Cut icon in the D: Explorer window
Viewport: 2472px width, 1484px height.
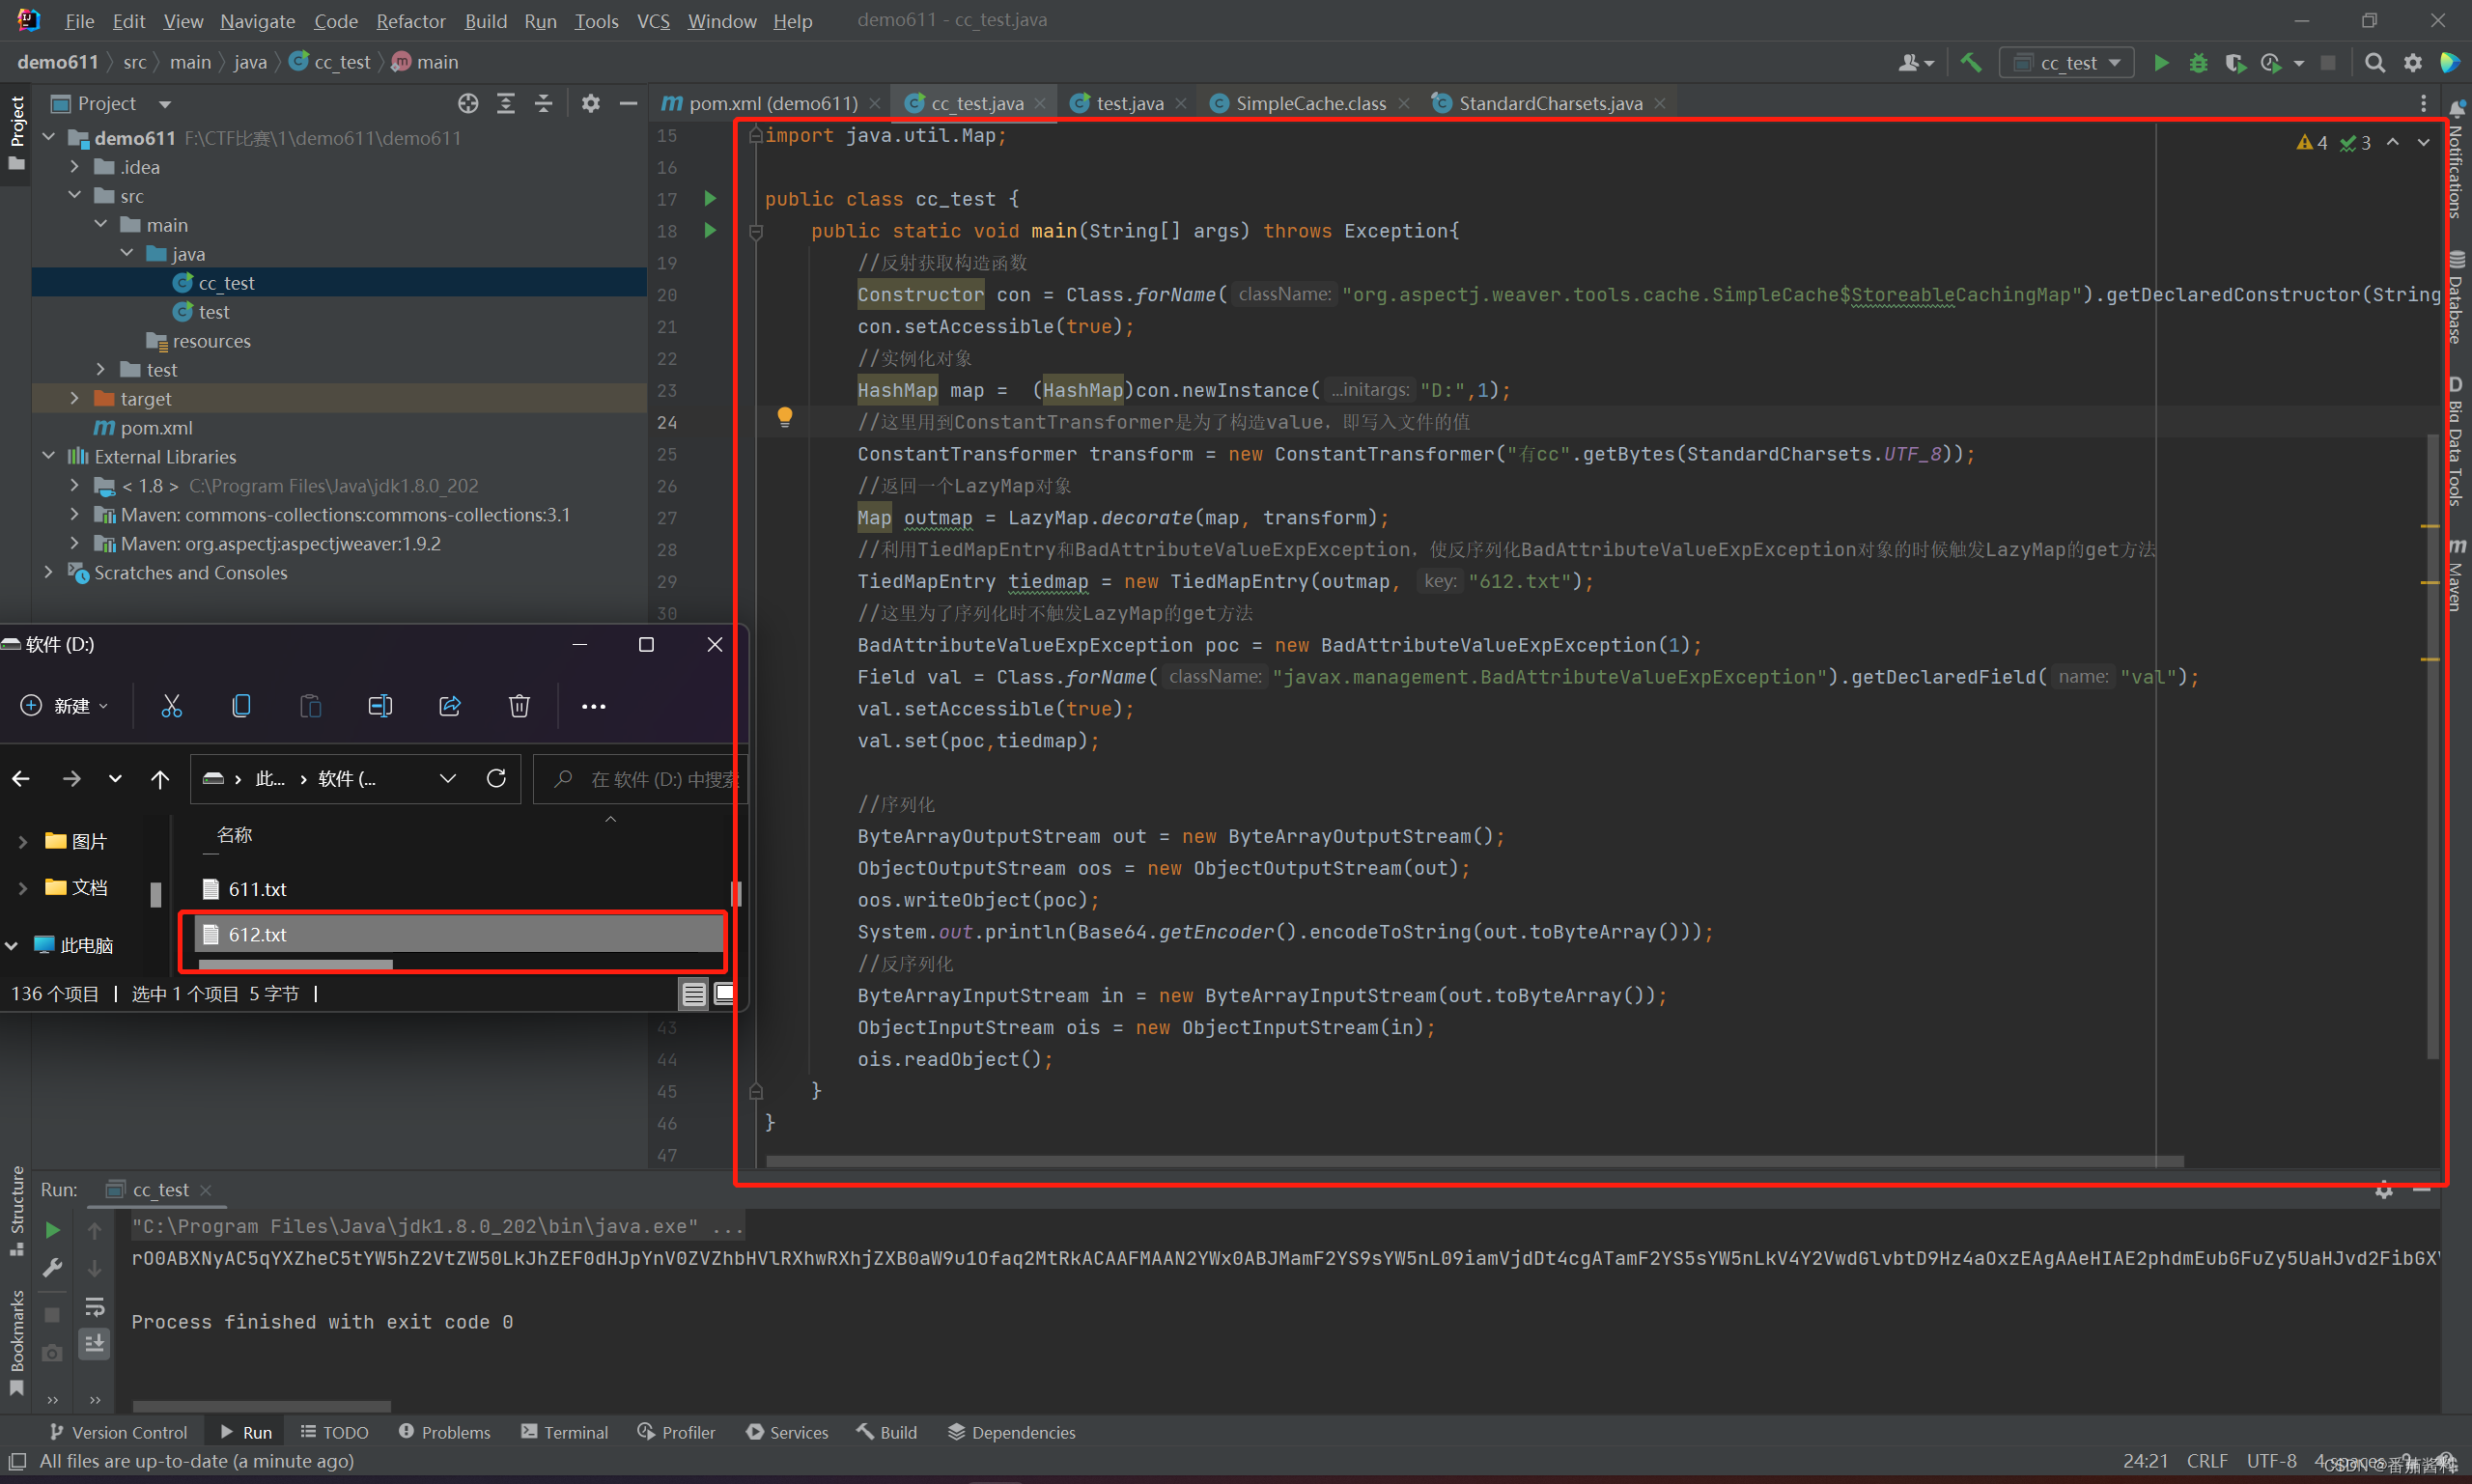click(171, 706)
